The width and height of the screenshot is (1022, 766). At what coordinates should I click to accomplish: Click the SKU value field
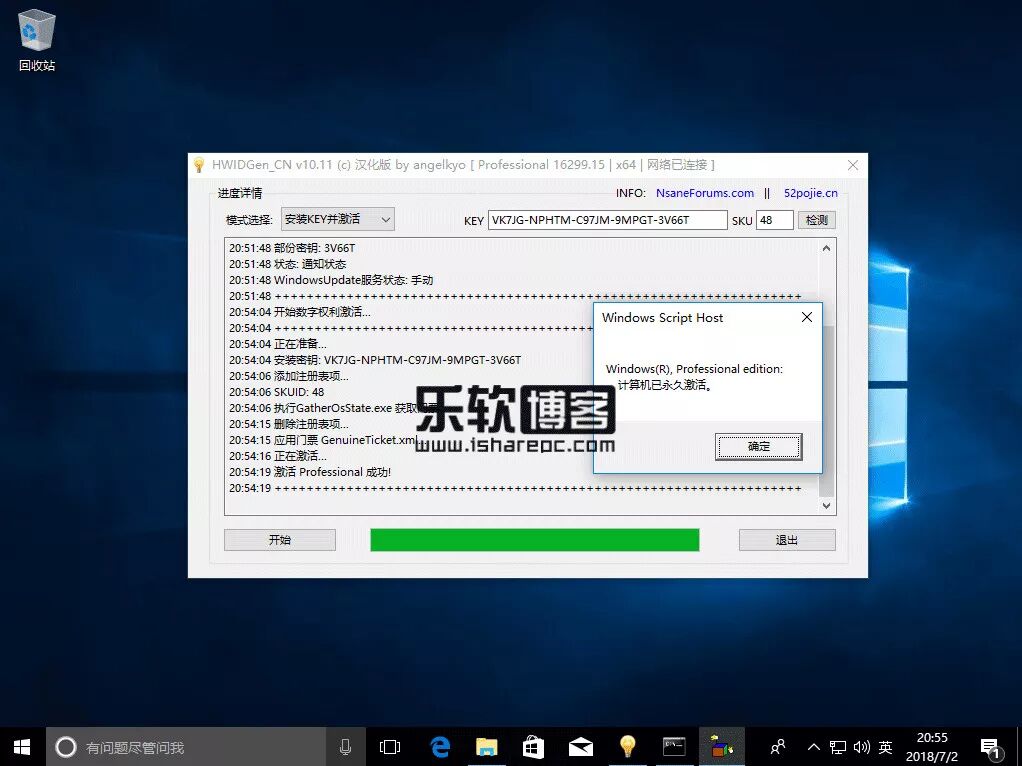tap(774, 220)
